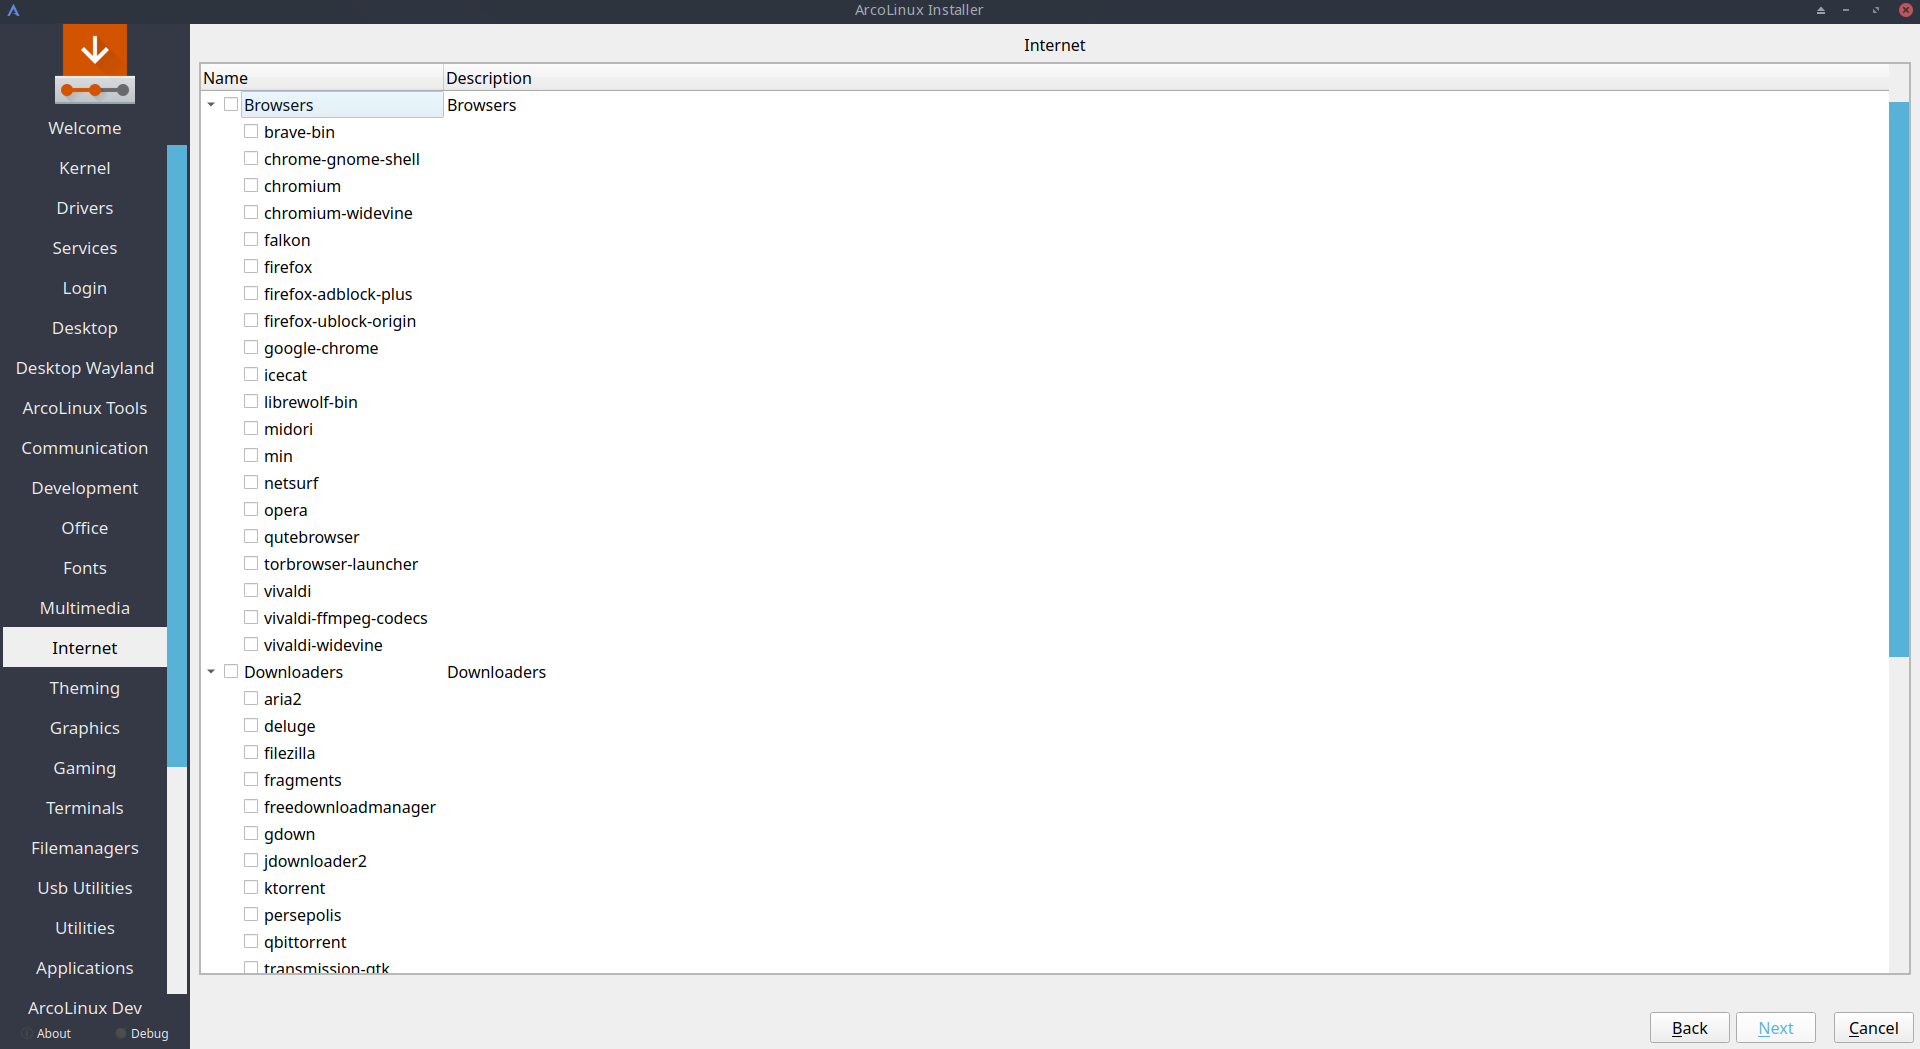1920x1049 pixels.
Task: Switch to the Drivers section
Action: tap(85, 208)
